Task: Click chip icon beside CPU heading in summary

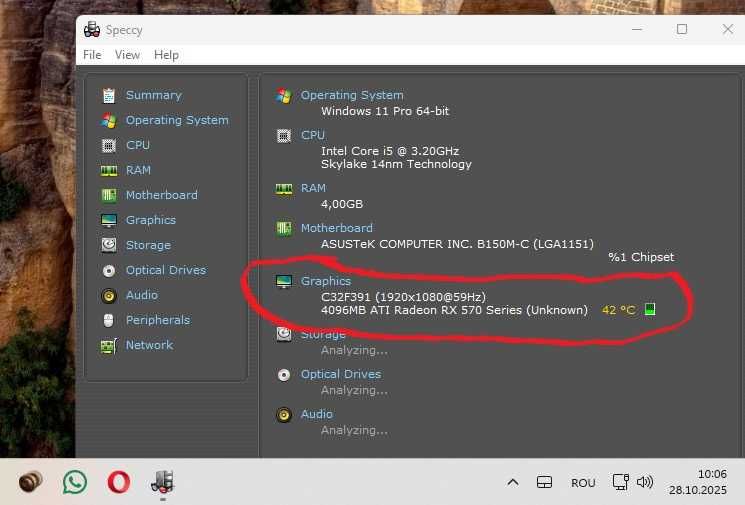Action: point(284,136)
